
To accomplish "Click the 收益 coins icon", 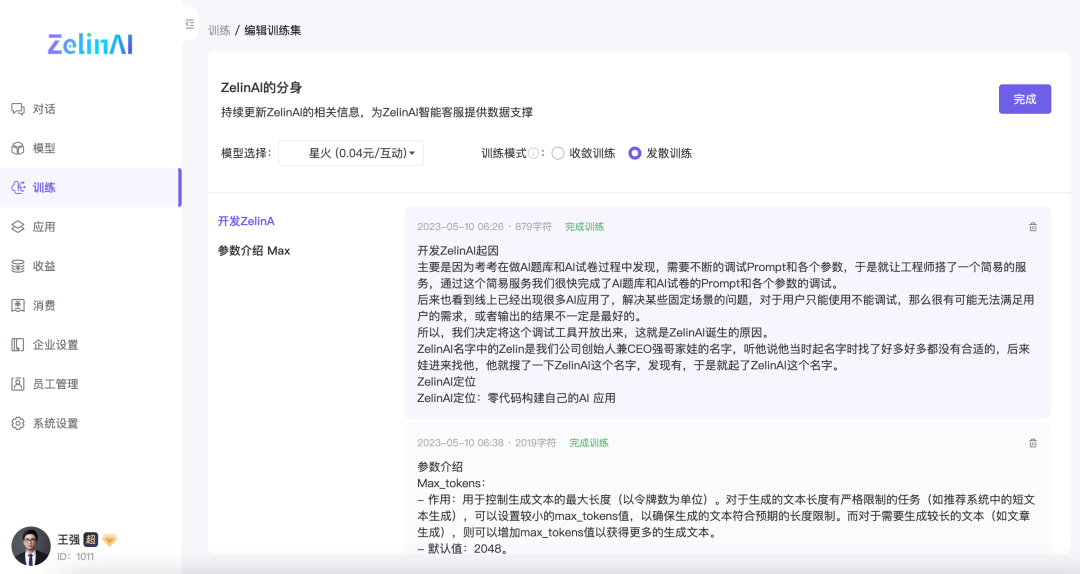I will click(18, 266).
